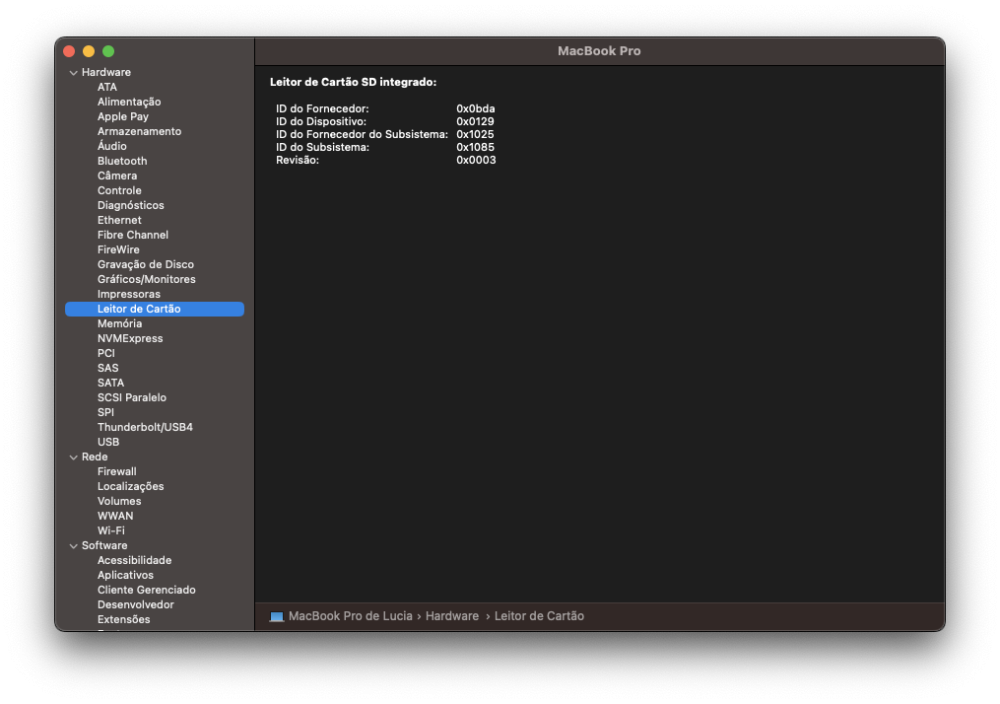Image resolution: width=1000 pixels, height=704 pixels.
Task: Open the SPI entry
Action: point(105,413)
